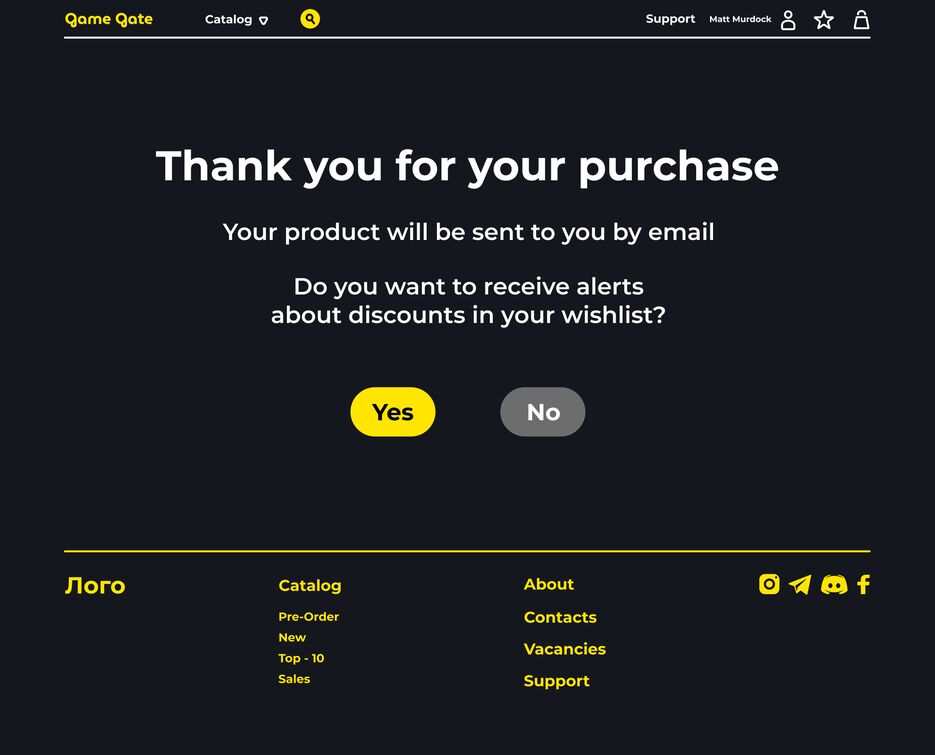The image size is (935, 755).
Task: Confirm wishlist alerts with Yes
Action: coord(393,411)
